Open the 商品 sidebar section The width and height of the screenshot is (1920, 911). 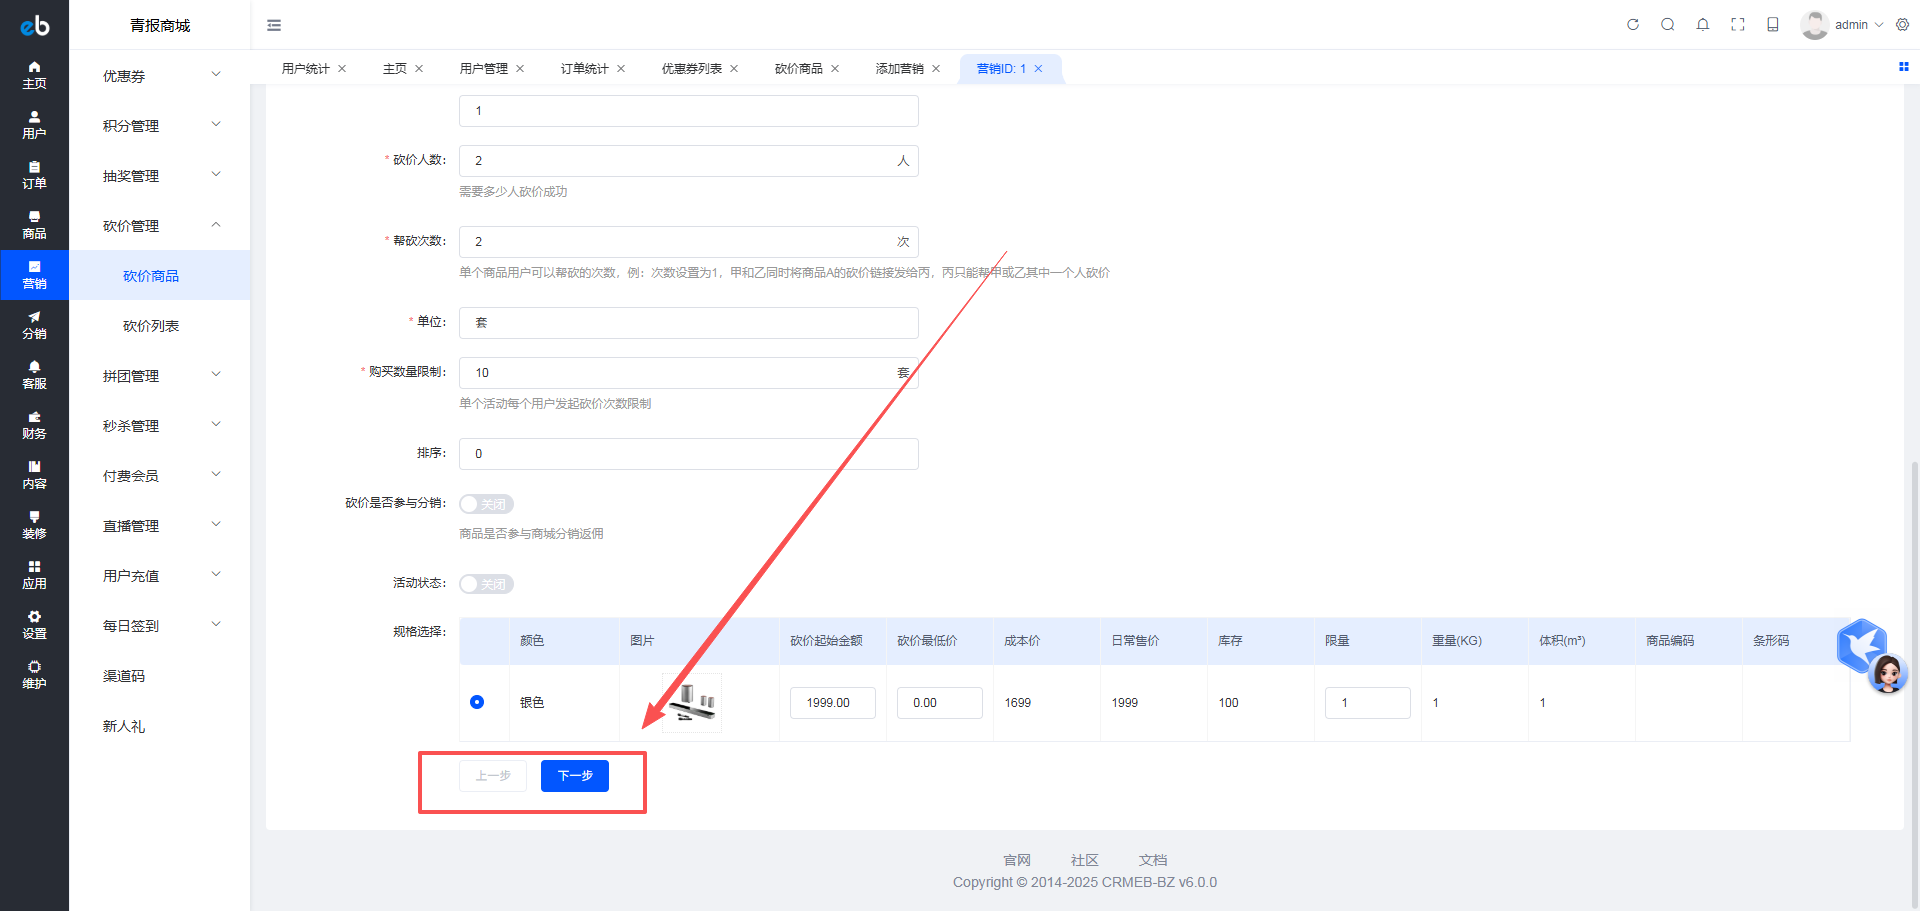pos(34,225)
